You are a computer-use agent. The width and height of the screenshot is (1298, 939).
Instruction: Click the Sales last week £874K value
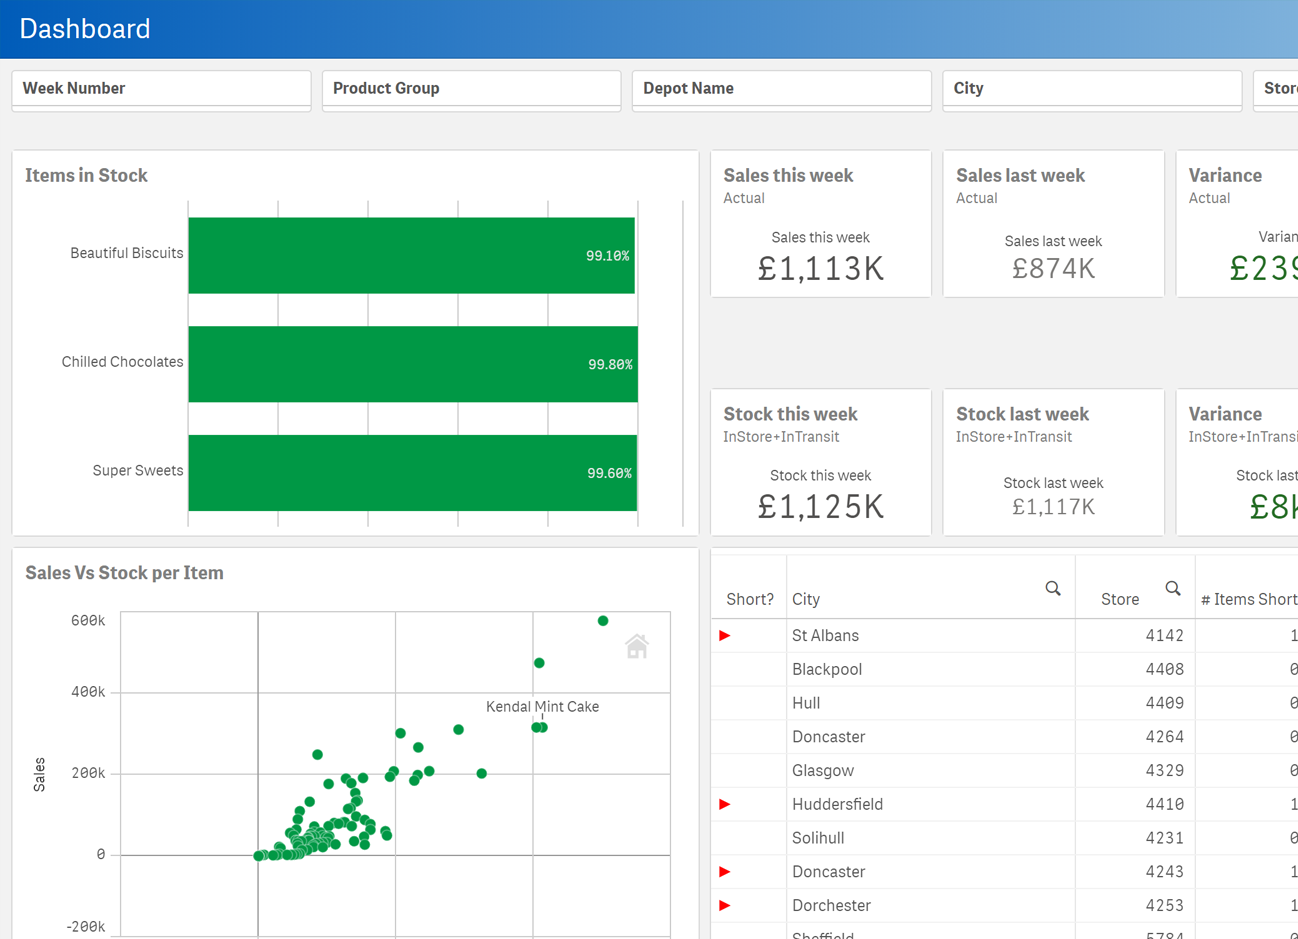tap(1053, 269)
